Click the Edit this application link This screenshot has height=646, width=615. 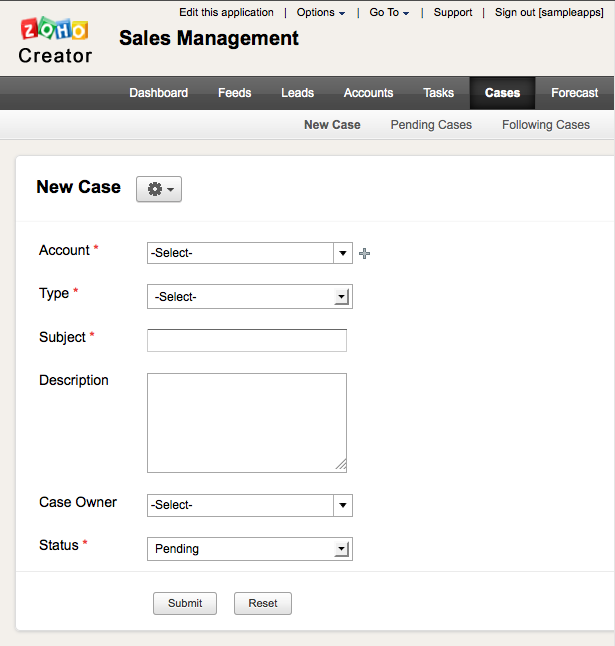click(226, 13)
